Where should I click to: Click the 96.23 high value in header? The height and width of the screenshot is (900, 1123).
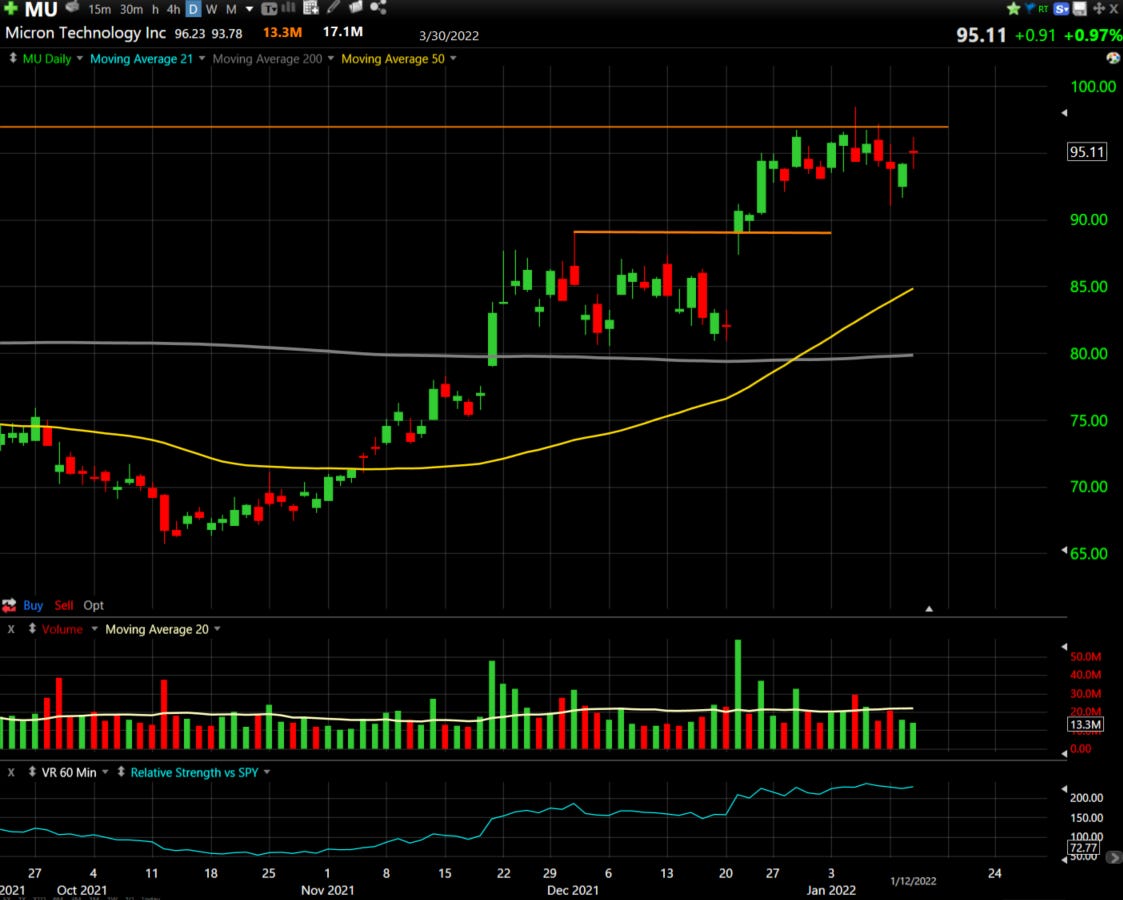point(190,34)
